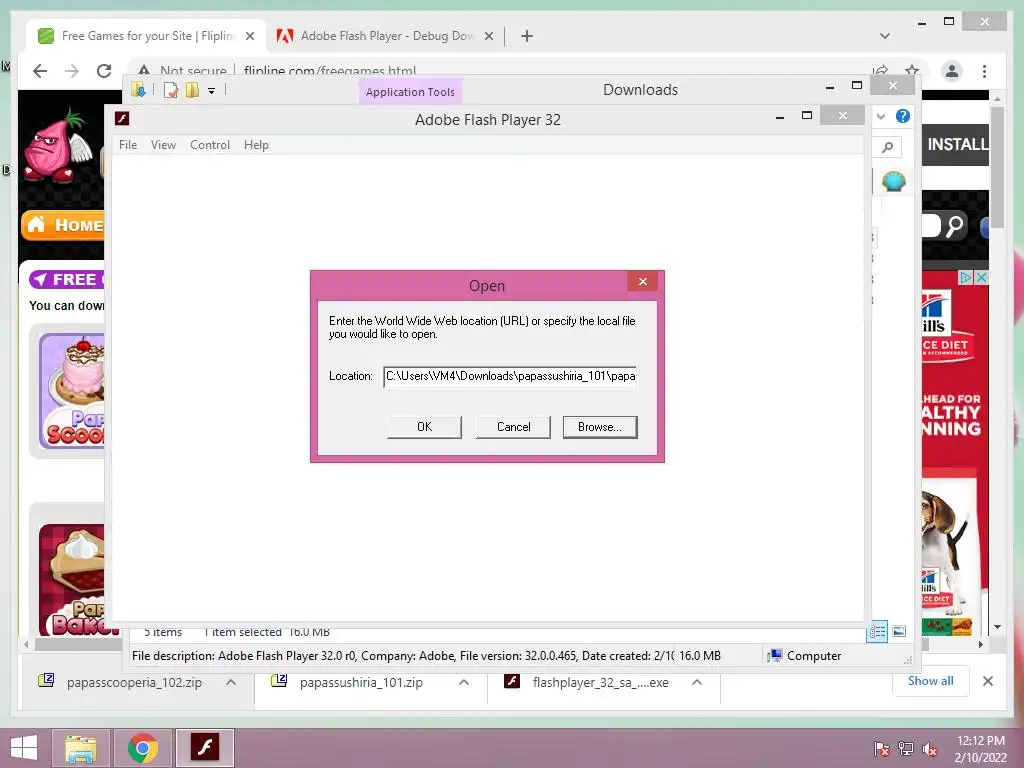This screenshot has width=1024, height=768.
Task: Switch to Free Games Flipline tab
Action: (x=148, y=36)
